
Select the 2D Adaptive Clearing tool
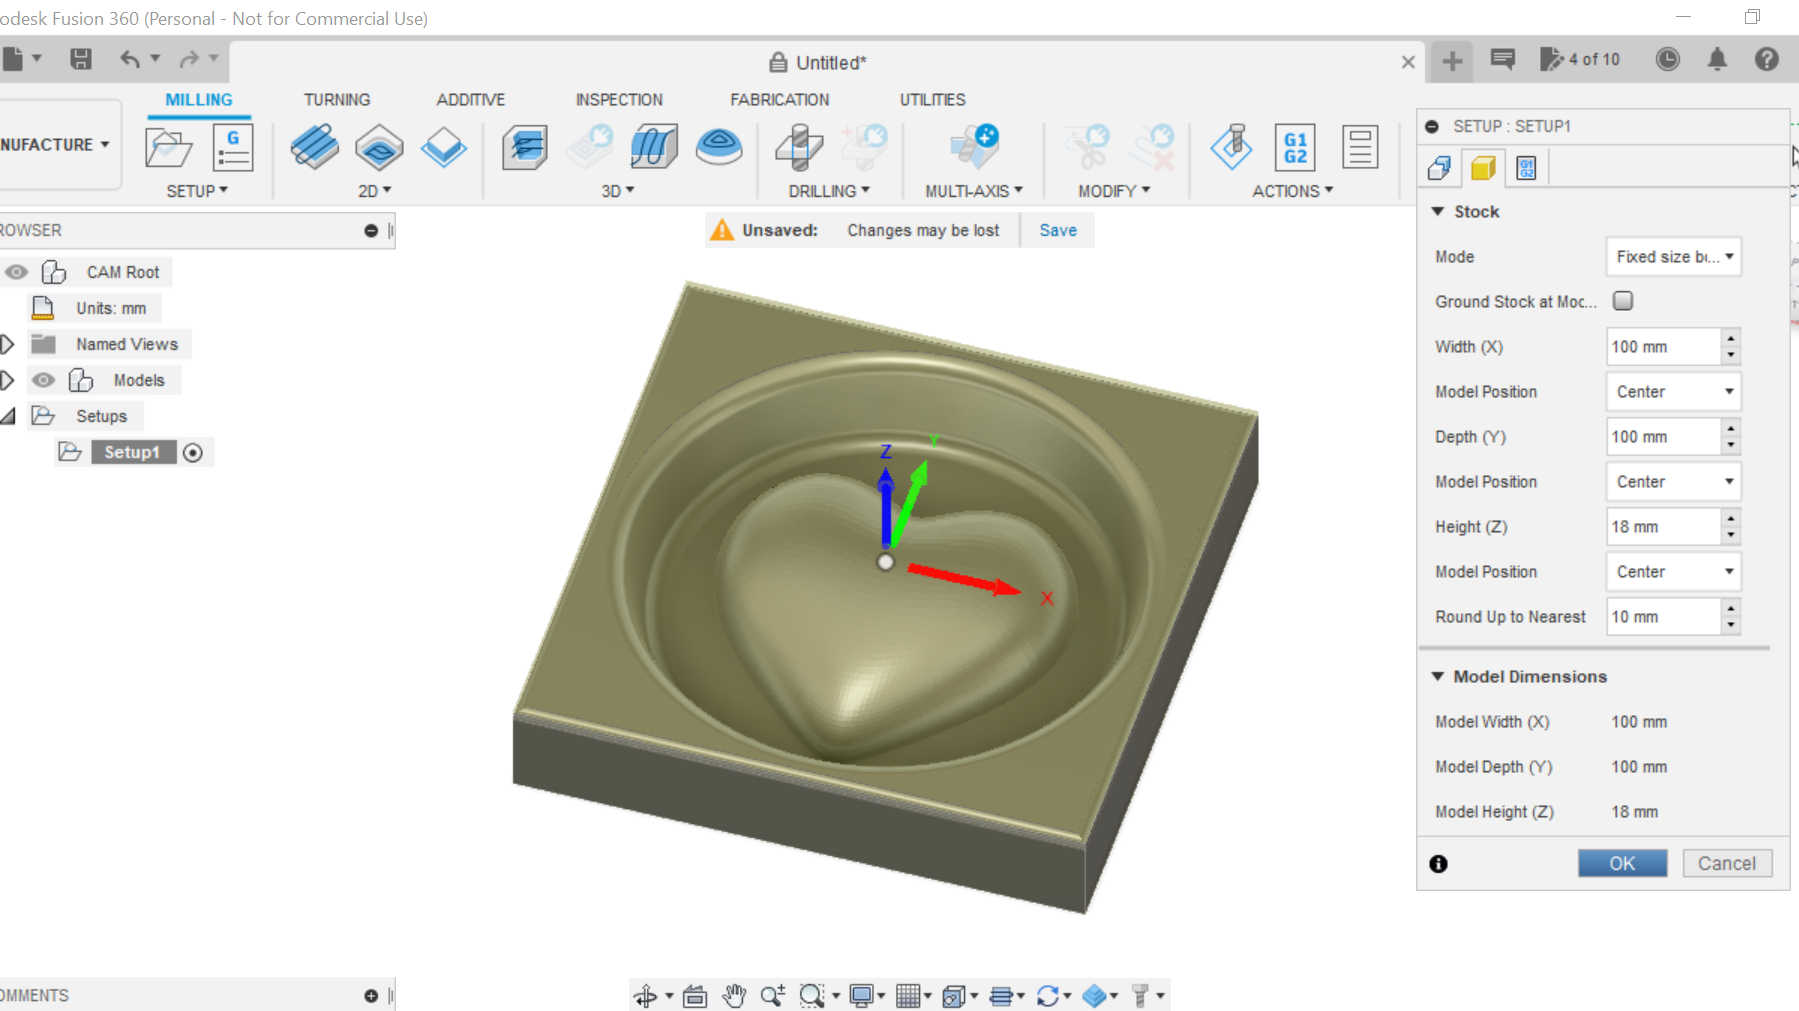click(314, 147)
